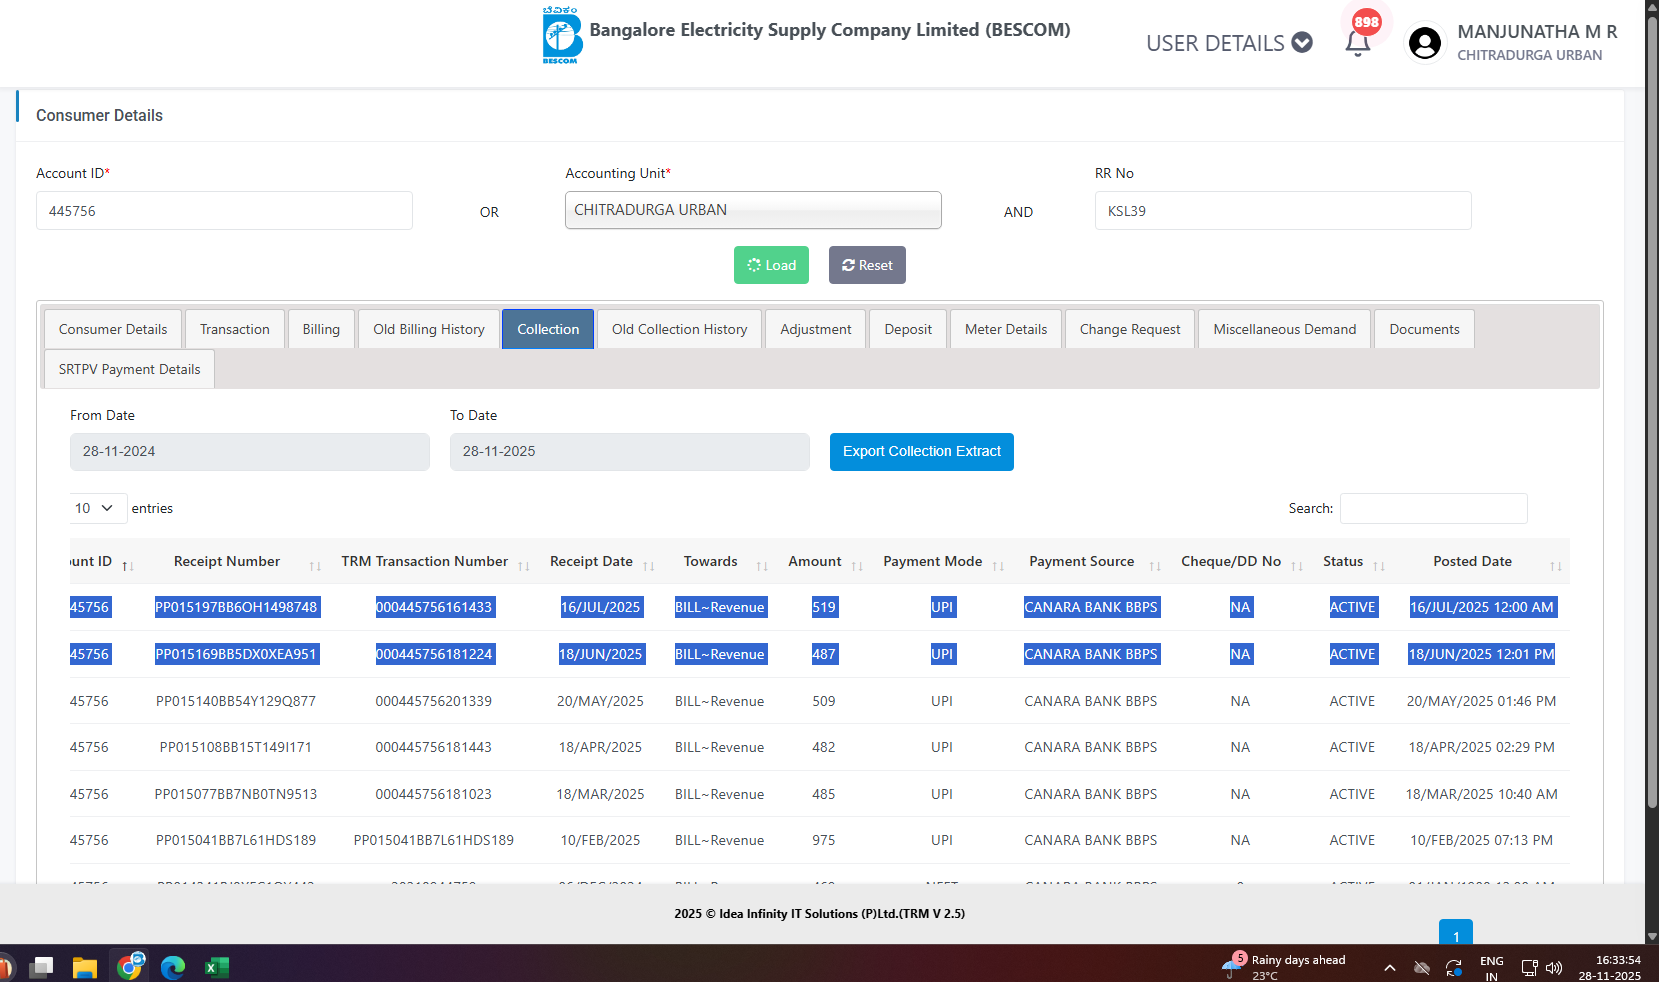Click sort arrows beside Posted Date column
1659x982 pixels.
(x=1556, y=566)
